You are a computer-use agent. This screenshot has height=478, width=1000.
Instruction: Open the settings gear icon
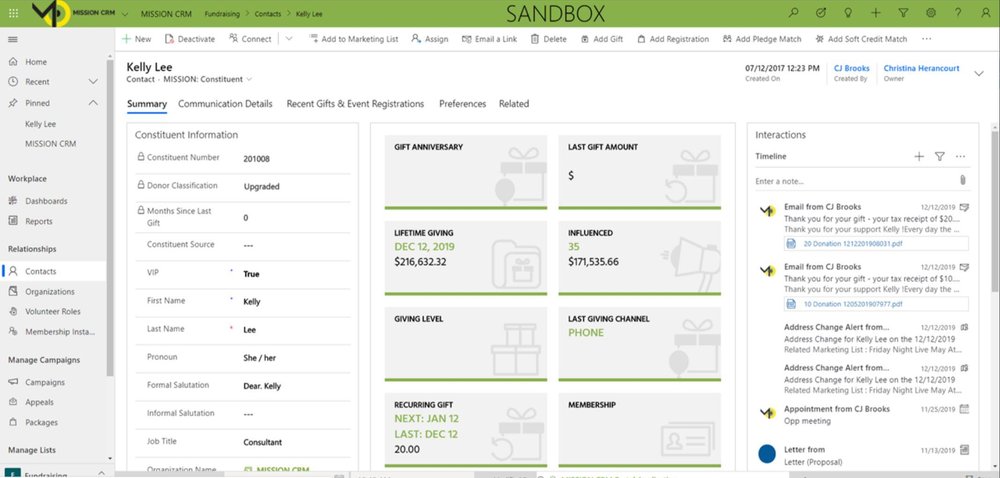click(x=930, y=13)
